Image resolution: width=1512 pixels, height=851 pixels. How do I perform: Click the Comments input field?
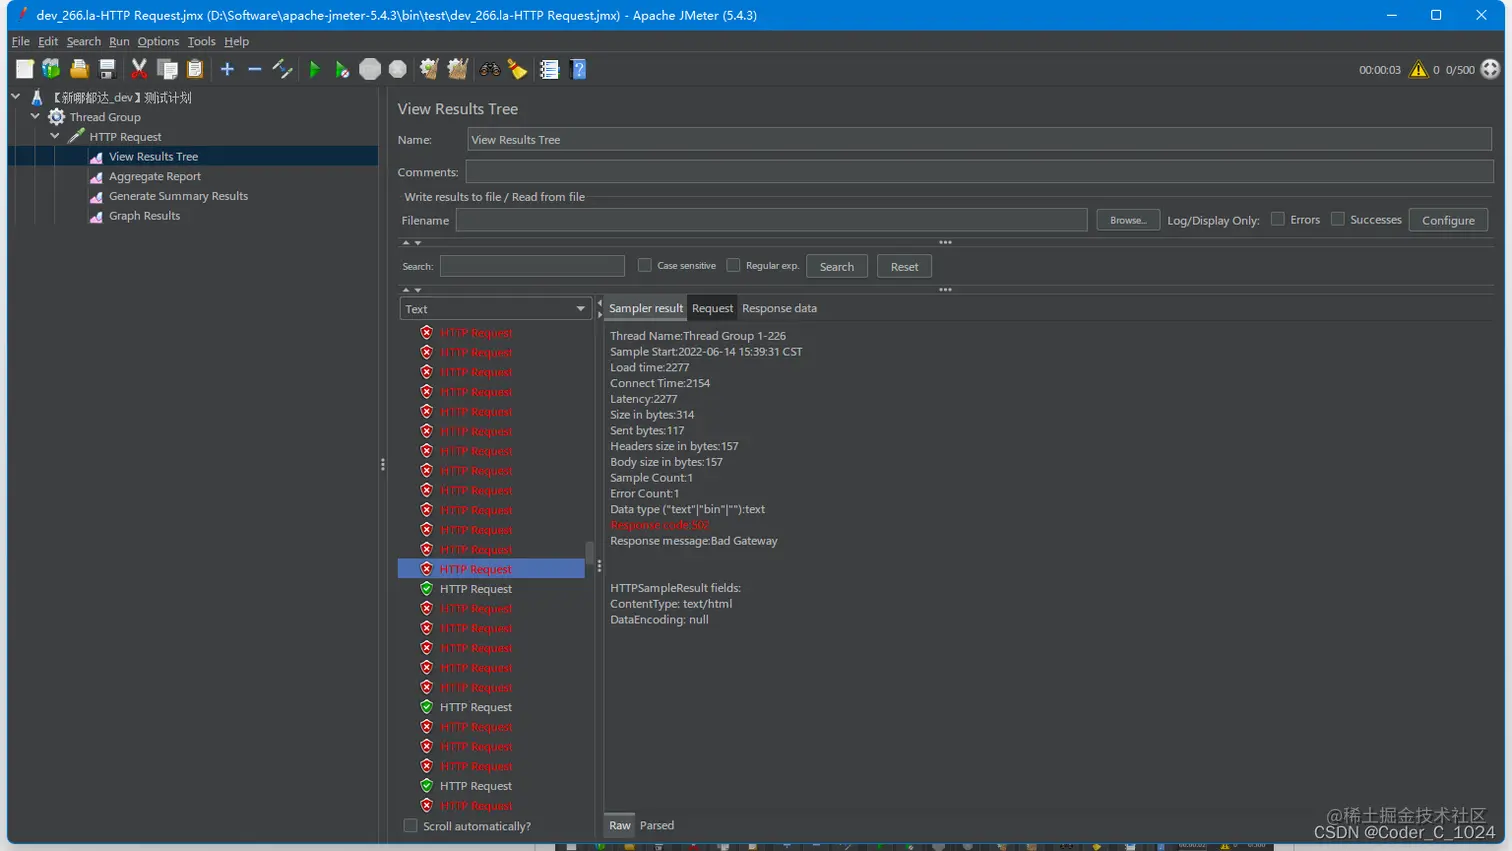coord(979,172)
